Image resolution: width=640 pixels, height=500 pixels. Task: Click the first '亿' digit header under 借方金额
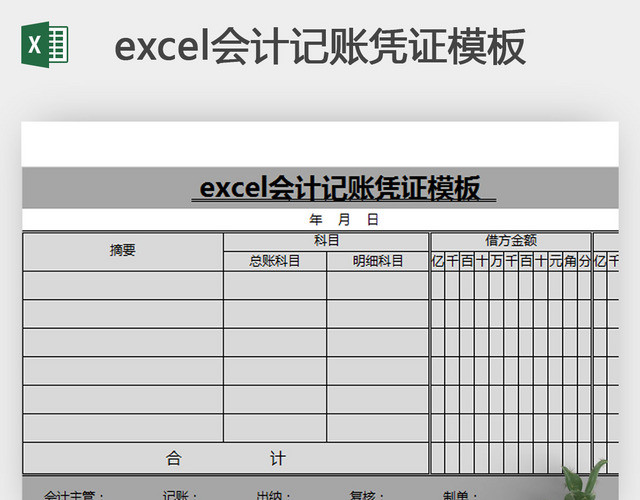[x=438, y=261]
